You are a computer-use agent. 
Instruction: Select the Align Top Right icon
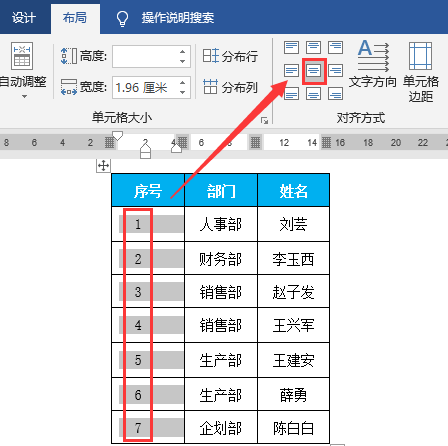pyautogui.click(x=335, y=47)
